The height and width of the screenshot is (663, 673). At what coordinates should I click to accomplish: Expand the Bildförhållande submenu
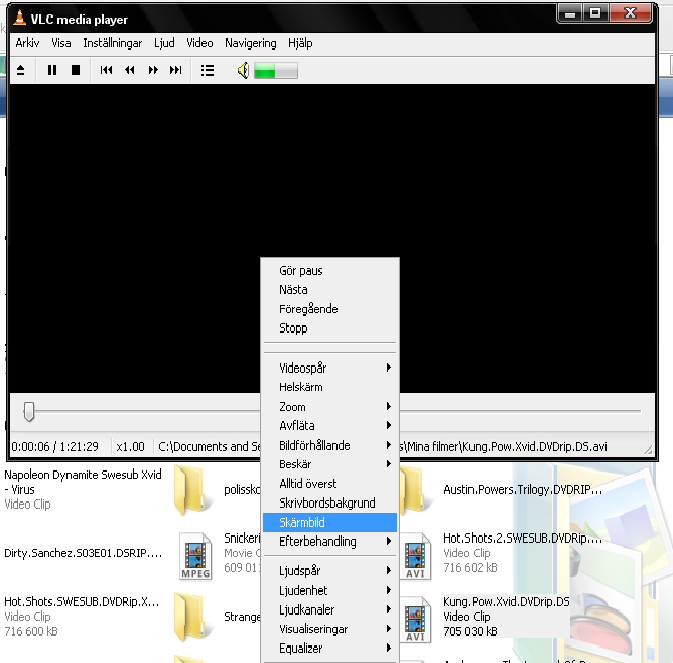[330, 445]
